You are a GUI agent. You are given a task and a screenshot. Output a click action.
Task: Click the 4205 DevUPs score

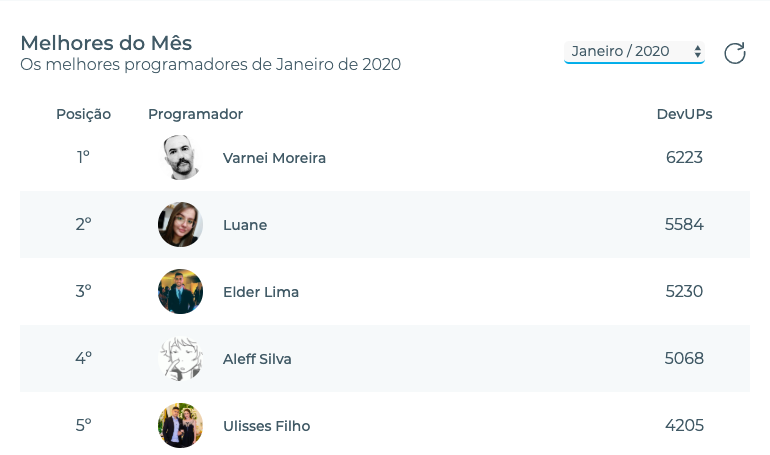(684, 425)
